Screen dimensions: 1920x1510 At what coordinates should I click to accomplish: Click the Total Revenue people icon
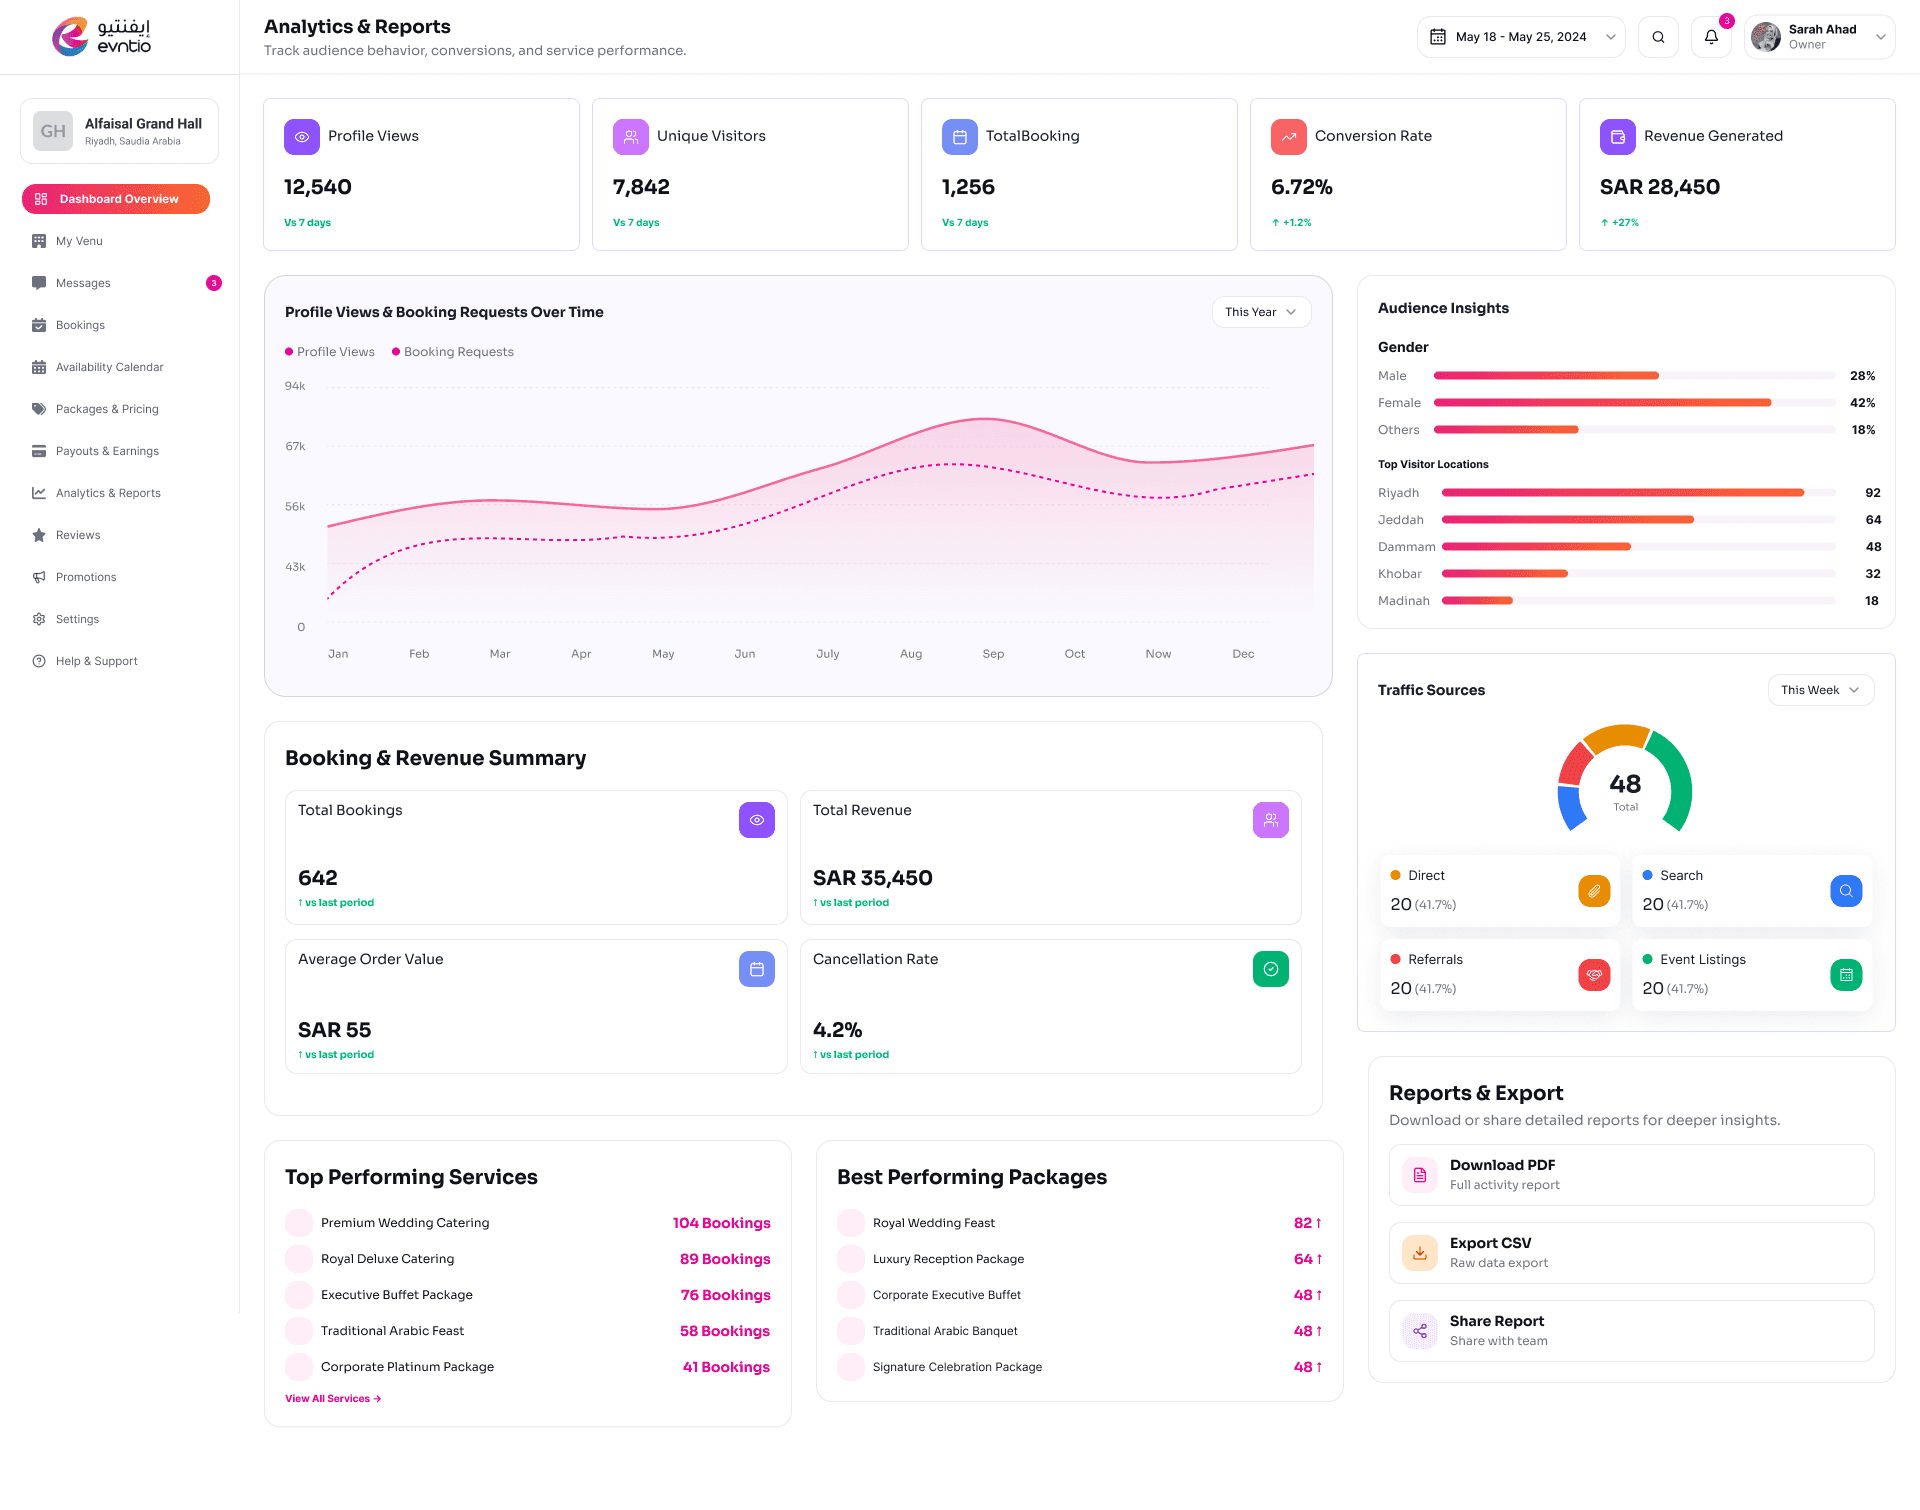(1270, 820)
